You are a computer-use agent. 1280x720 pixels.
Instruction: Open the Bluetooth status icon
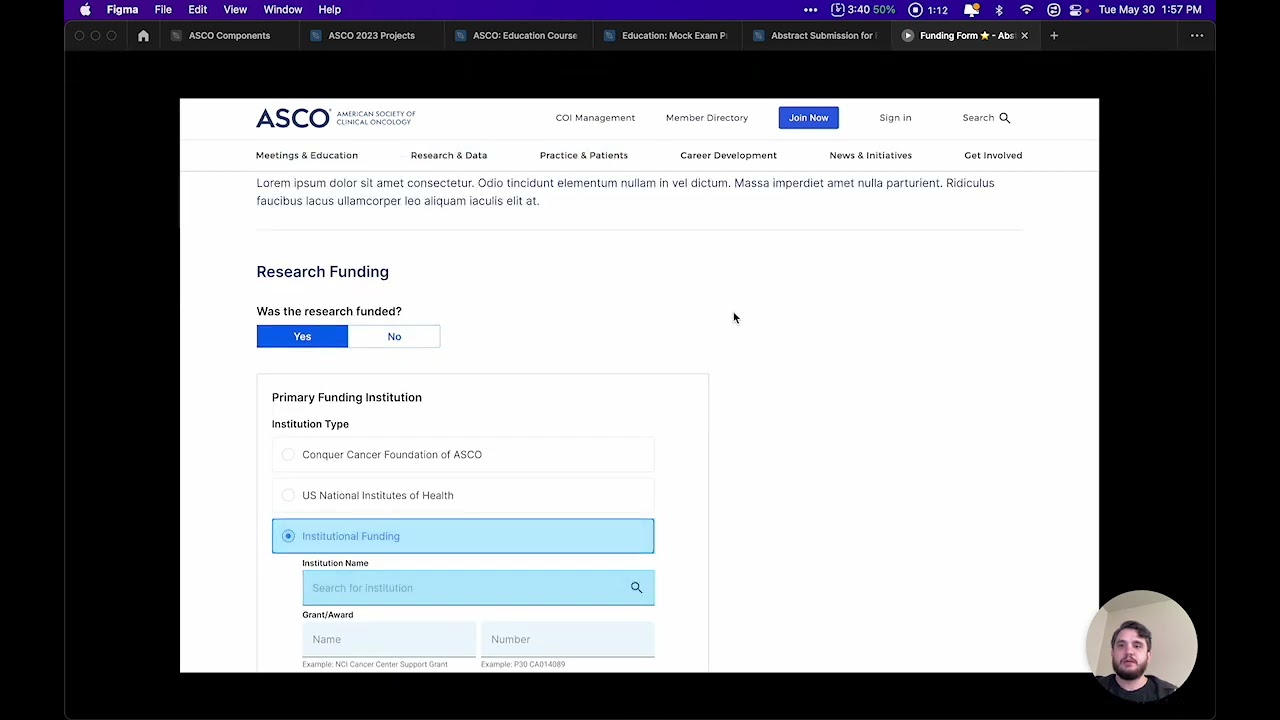(998, 10)
